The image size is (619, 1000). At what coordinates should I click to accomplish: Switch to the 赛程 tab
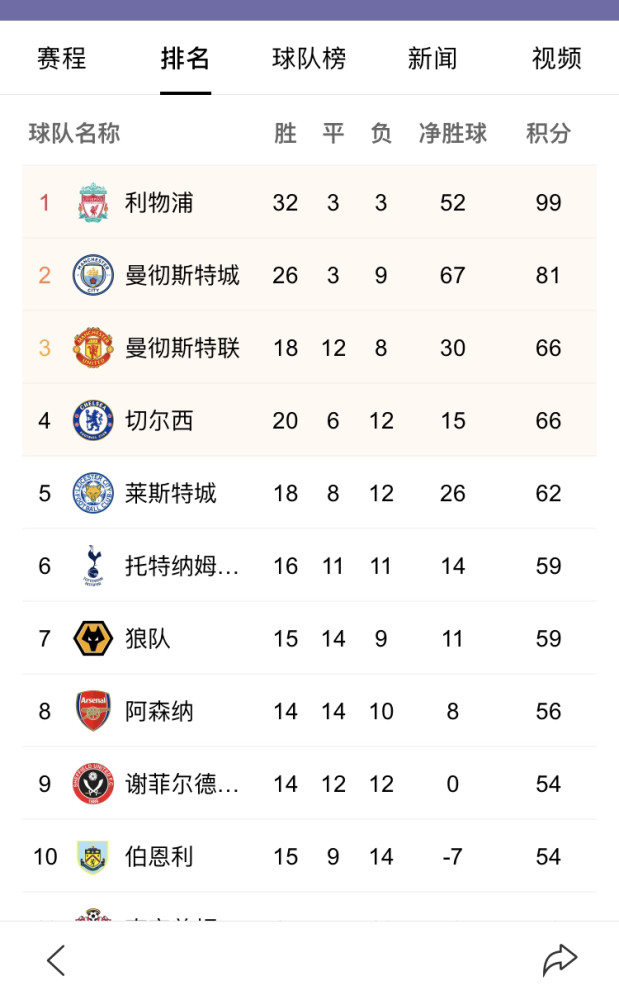(x=62, y=59)
